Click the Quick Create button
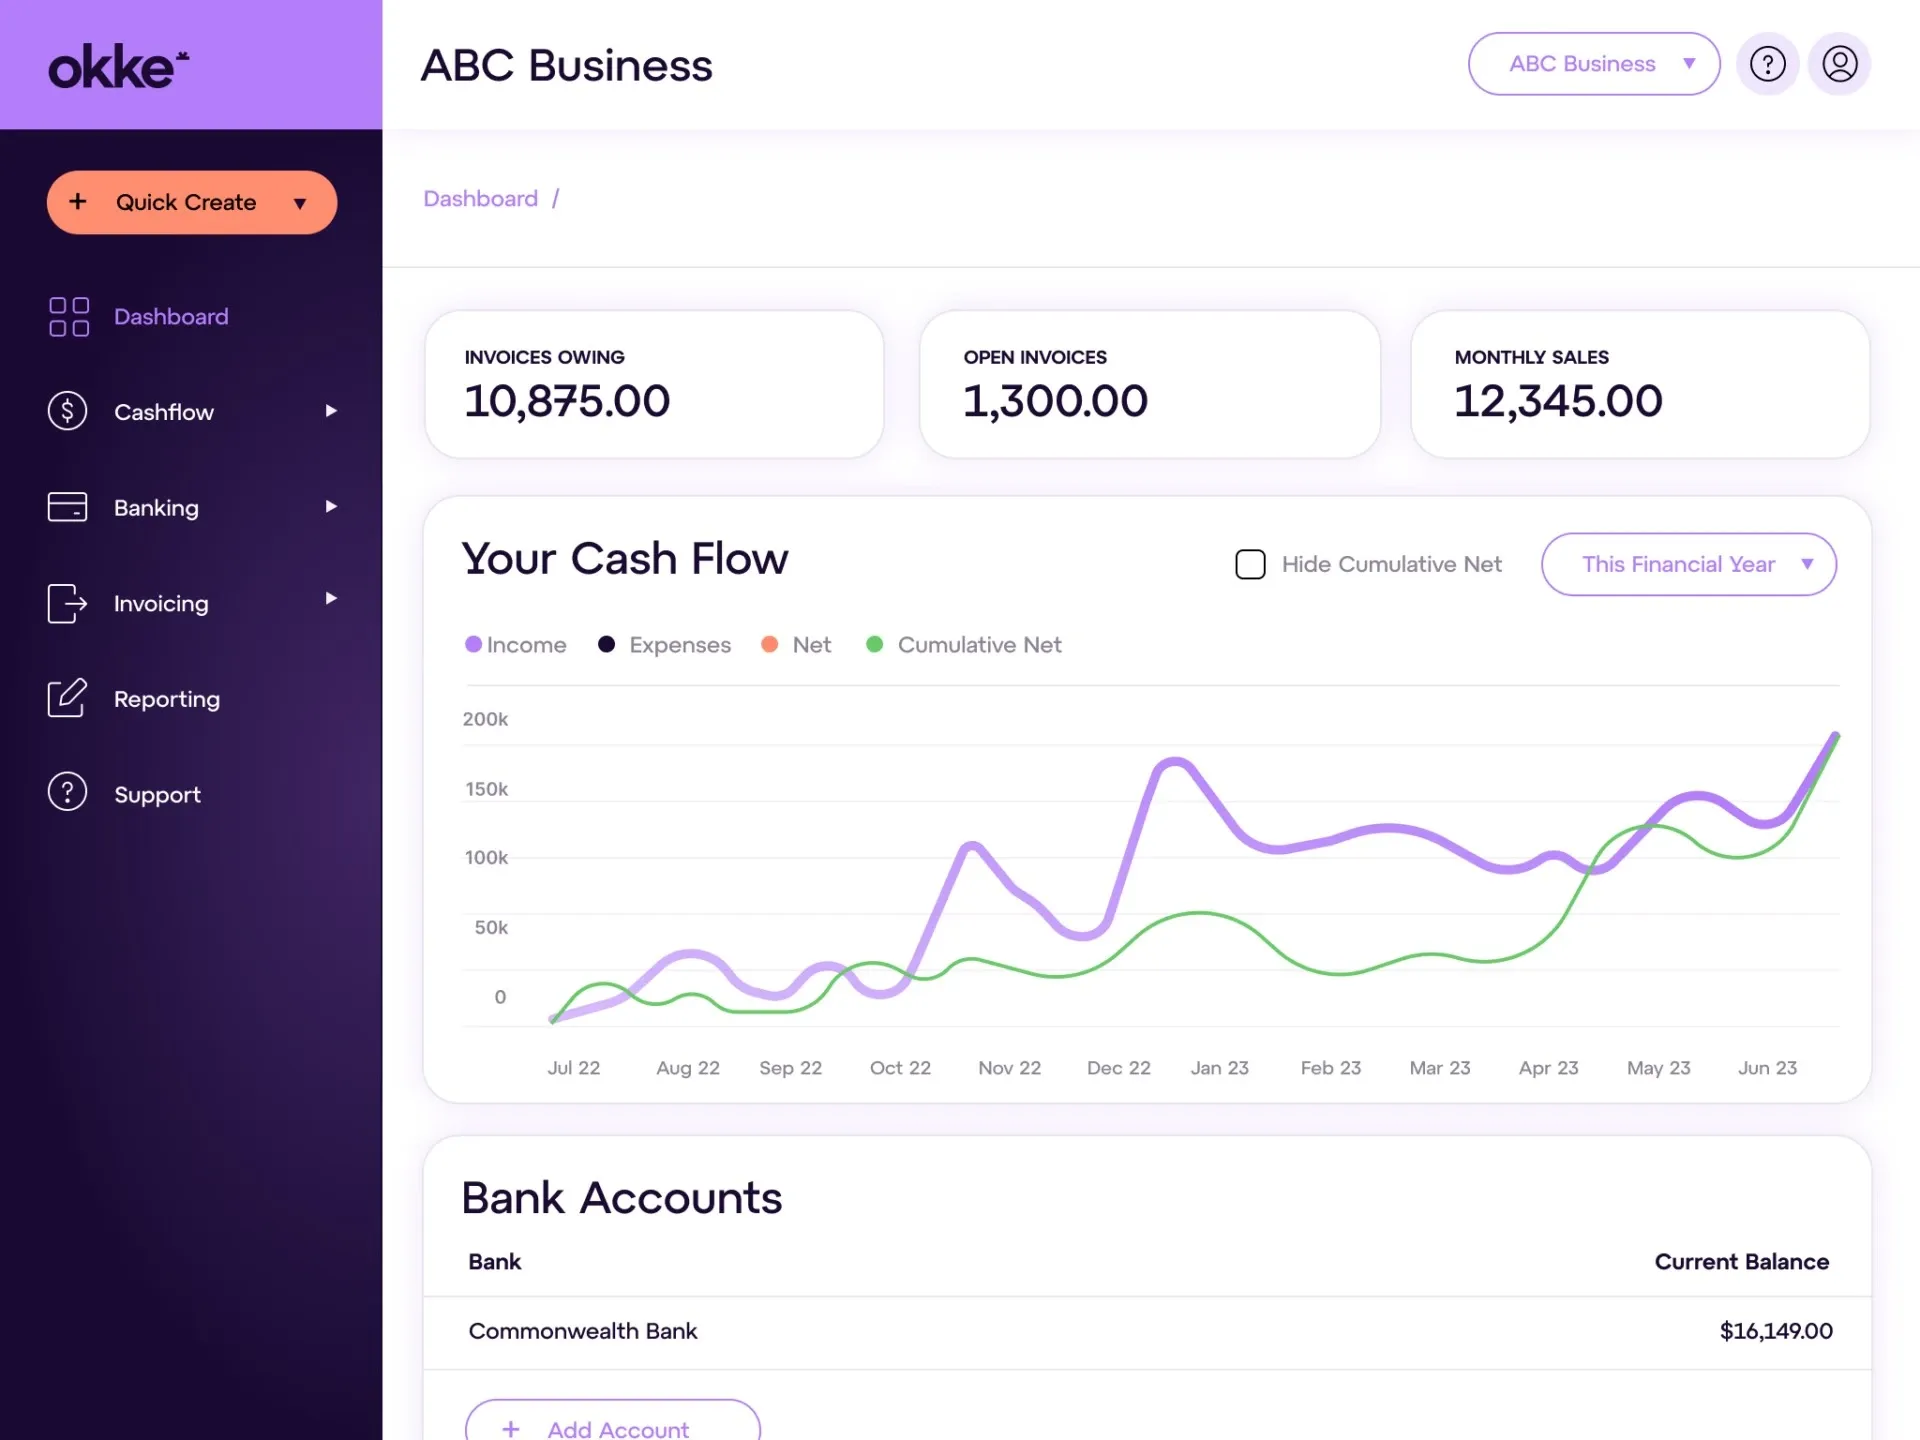The height and width of the screenshot is (1440, 1920). coord(192,201)
